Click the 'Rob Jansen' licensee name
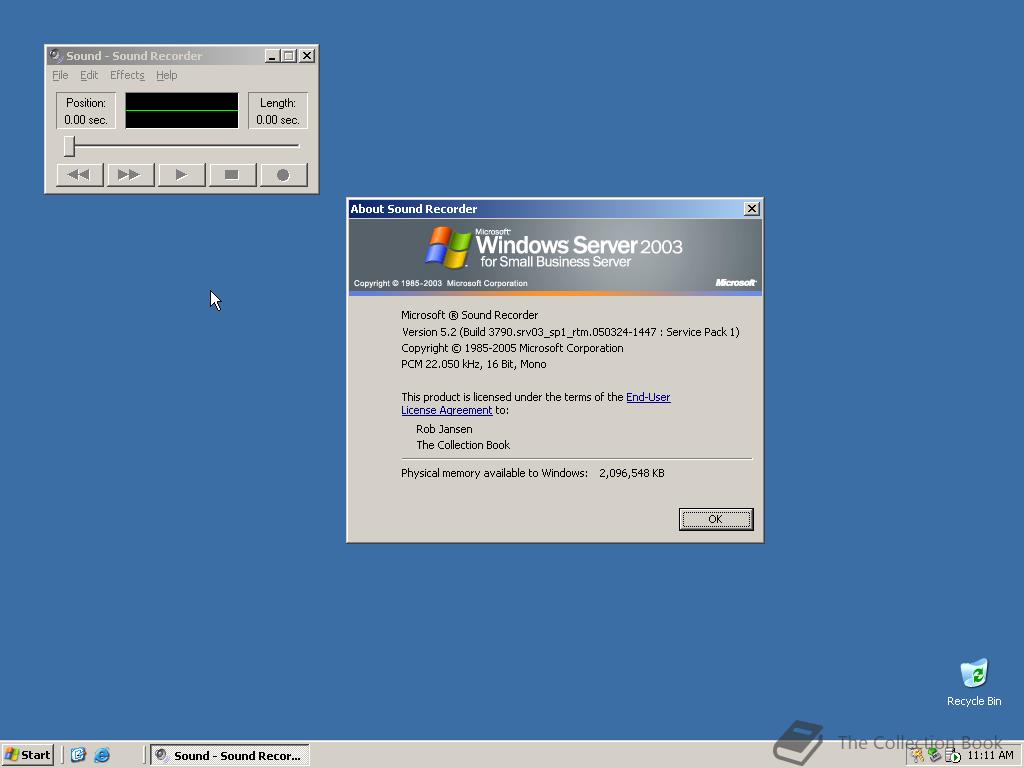The height and width of the screenshot is (768, 1024). [x=444, y=429]
